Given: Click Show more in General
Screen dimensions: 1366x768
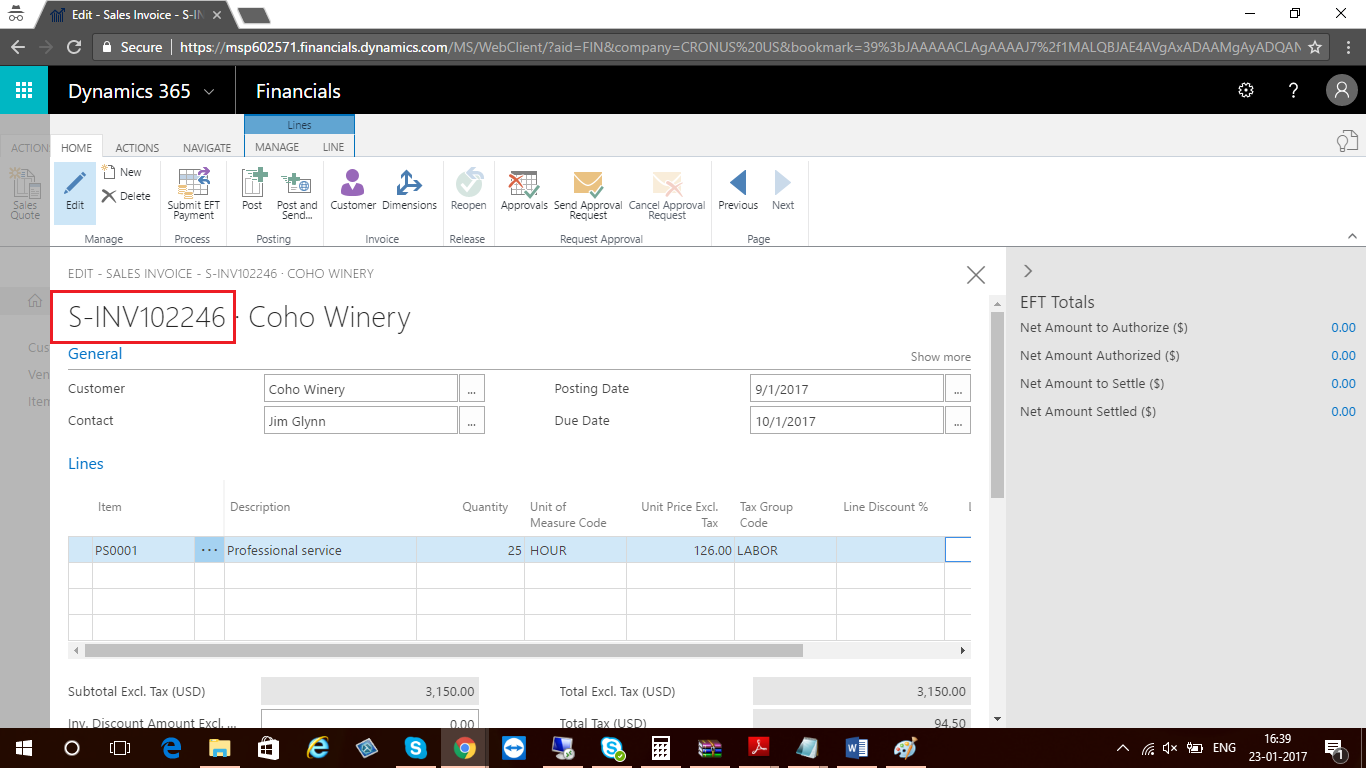Looking at the screenshot, I should (x=940, y=357).
